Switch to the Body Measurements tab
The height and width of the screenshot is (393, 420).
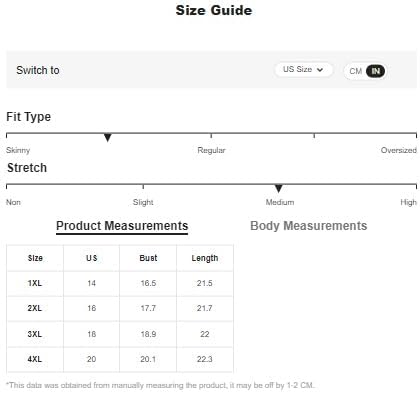point(308,226)
